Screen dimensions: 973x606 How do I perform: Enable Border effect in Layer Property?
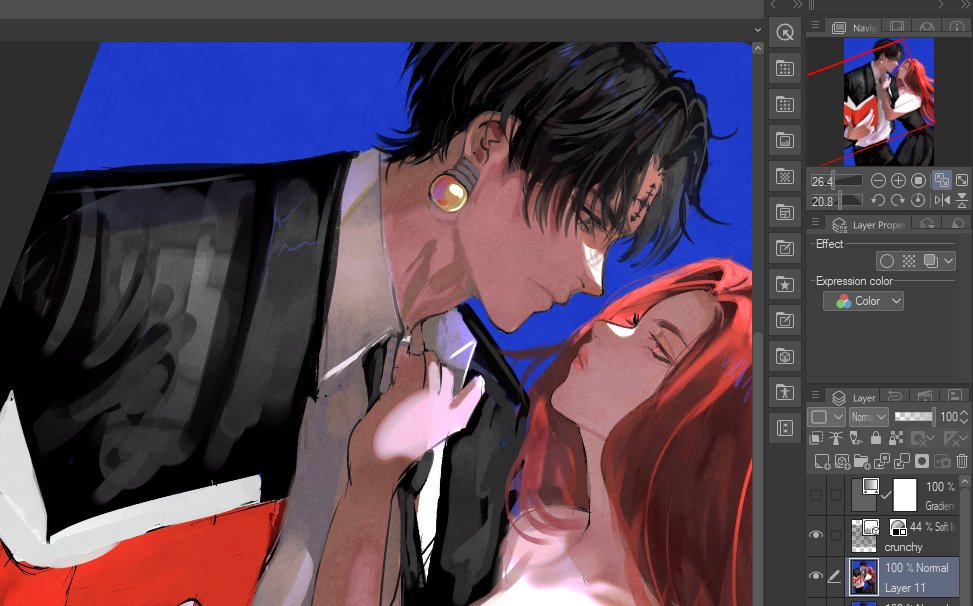[x=887, y=261]
